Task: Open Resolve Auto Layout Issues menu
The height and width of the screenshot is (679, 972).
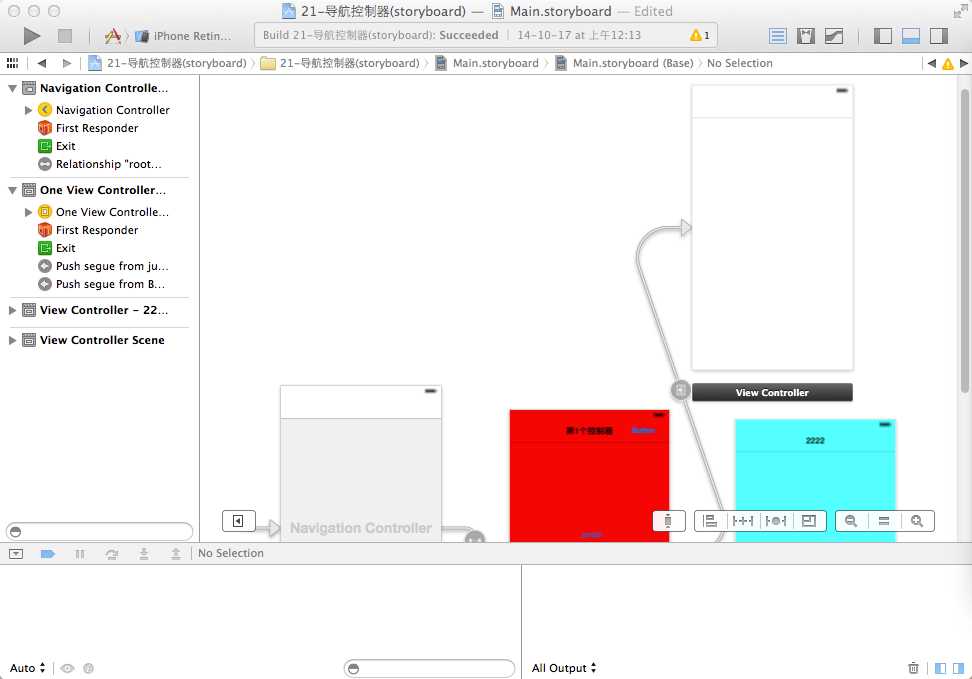Action: click(x=775, y=521)
